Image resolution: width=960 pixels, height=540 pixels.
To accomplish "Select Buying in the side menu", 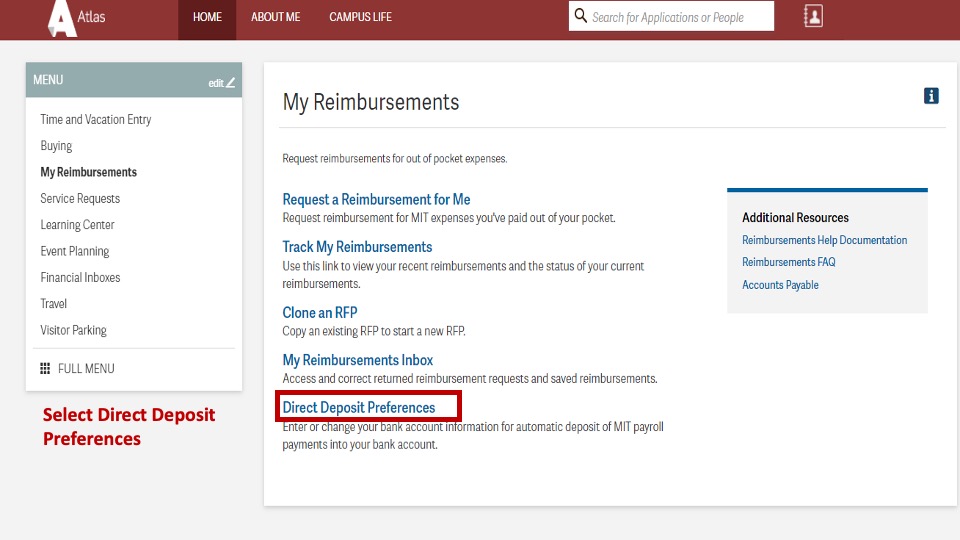I will coord(56,146).
